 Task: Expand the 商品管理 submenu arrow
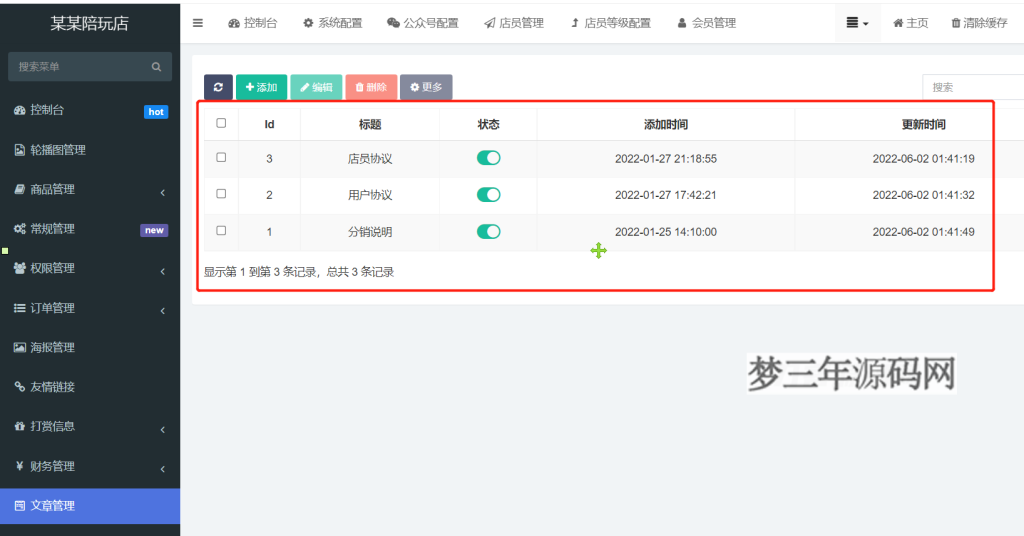pyautogui.click(x=163, y=193)
